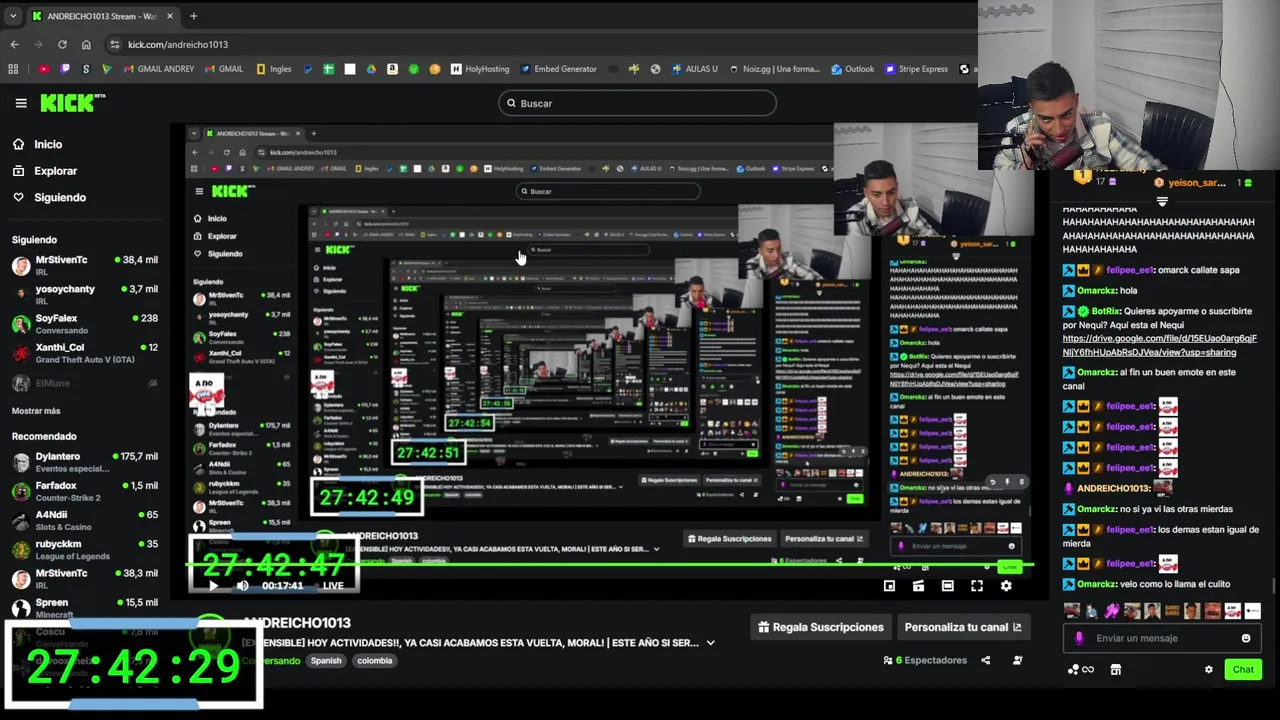Mute the stream with speaker icon

pyautogui.click(x=242, y=586)
